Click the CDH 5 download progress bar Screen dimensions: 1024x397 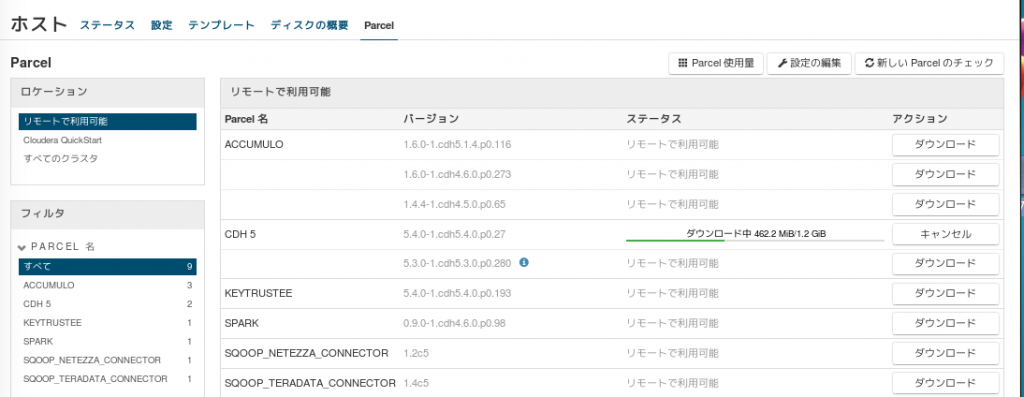click(x=755, y=240)
